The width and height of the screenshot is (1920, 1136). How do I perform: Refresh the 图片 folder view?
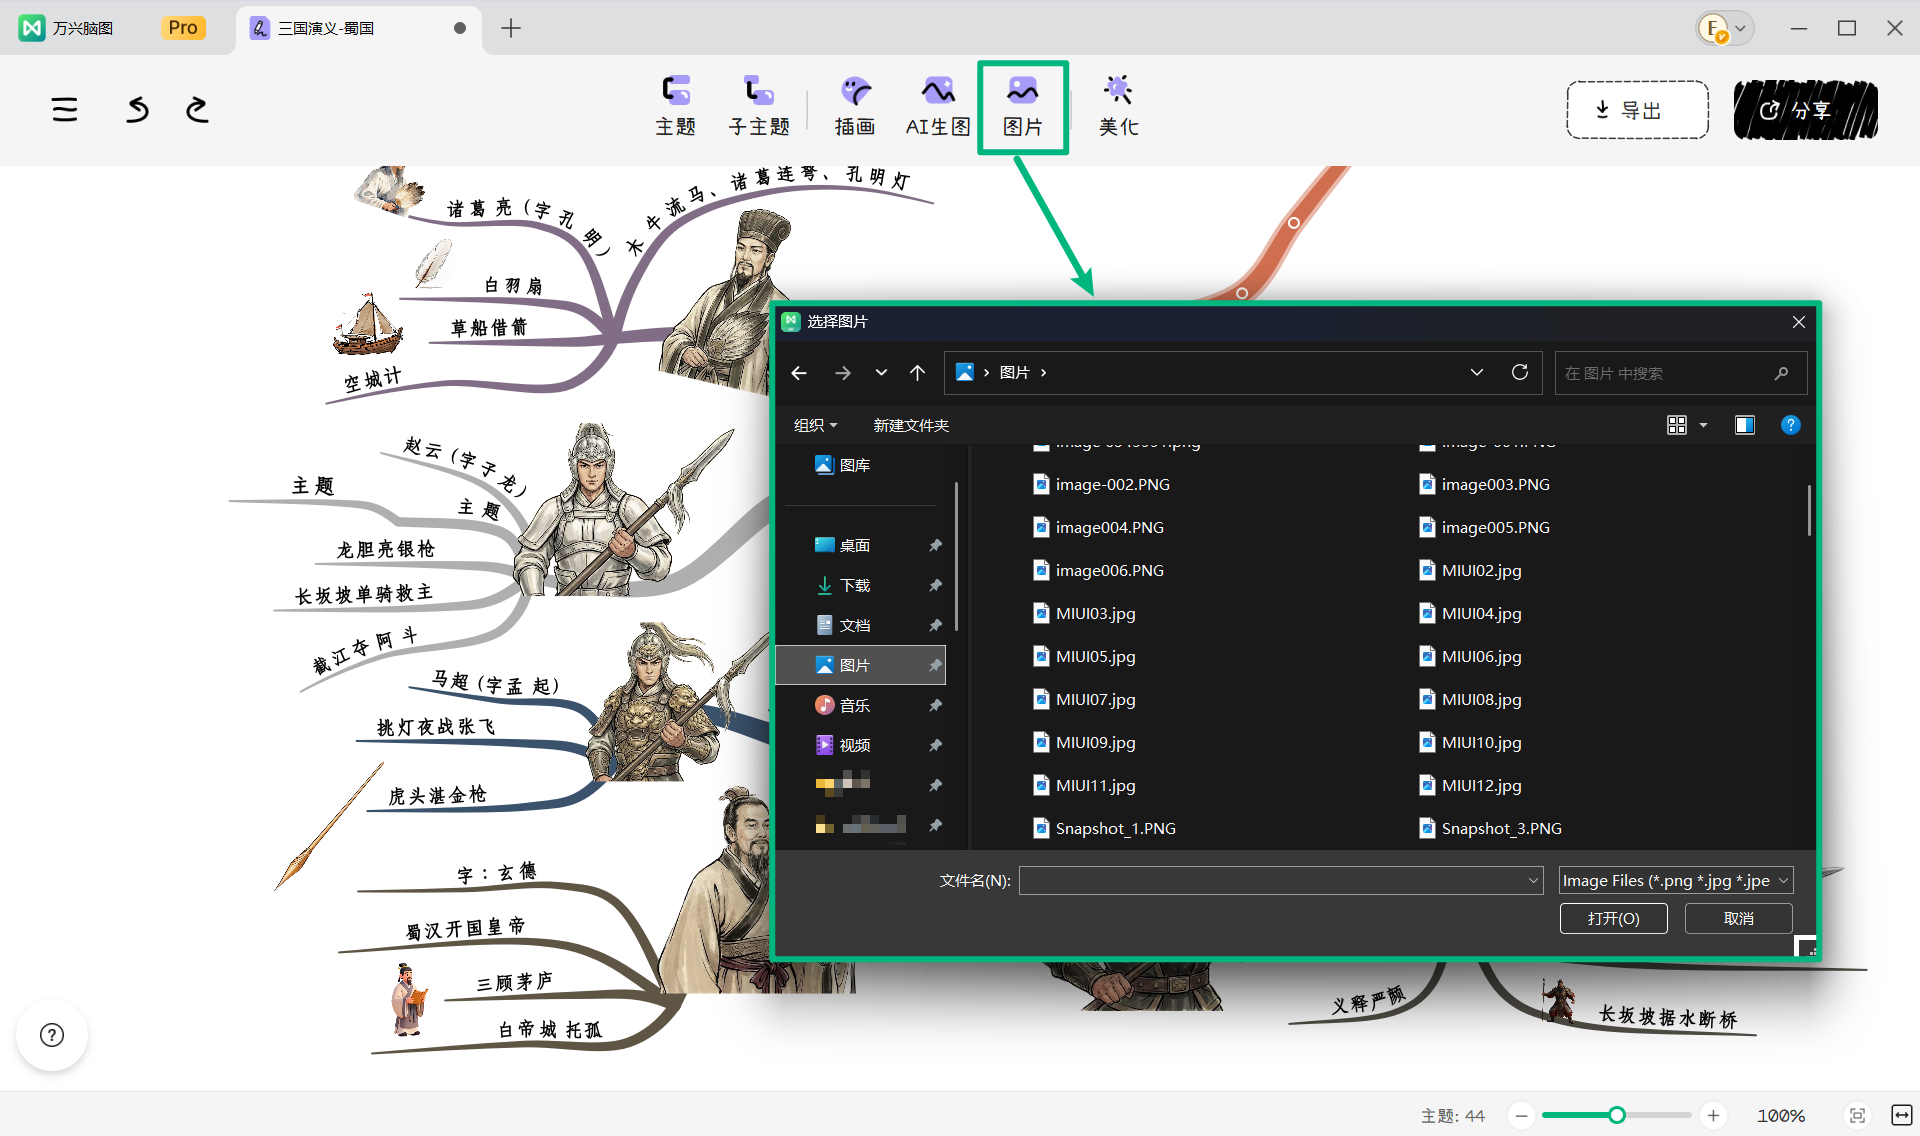pyautogui.click(x=1520, y=373)
